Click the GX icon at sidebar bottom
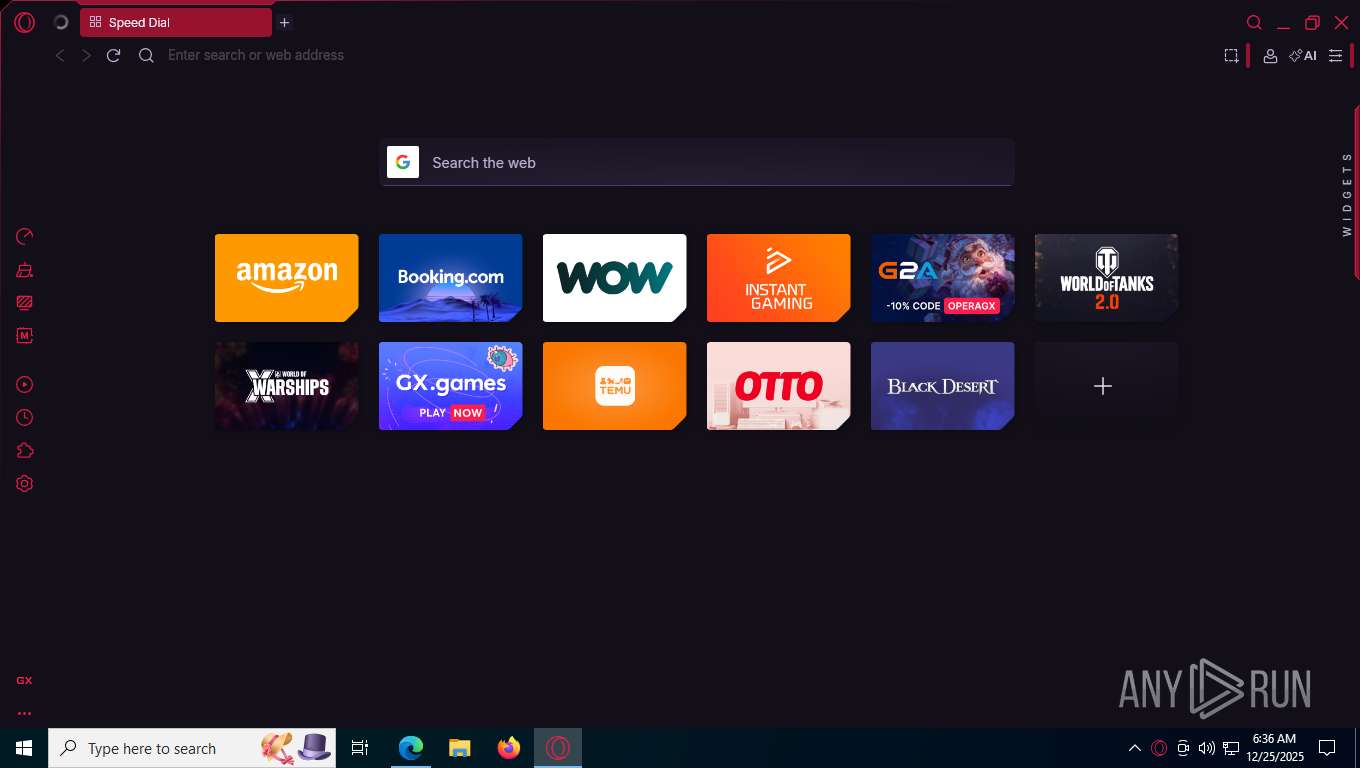The width and height of the screenshot is (1360, 768). 24,680
